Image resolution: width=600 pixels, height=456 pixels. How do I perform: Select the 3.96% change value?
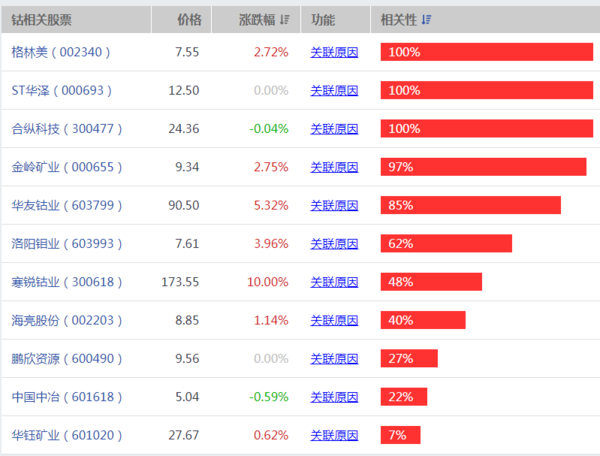click(271, 243)
